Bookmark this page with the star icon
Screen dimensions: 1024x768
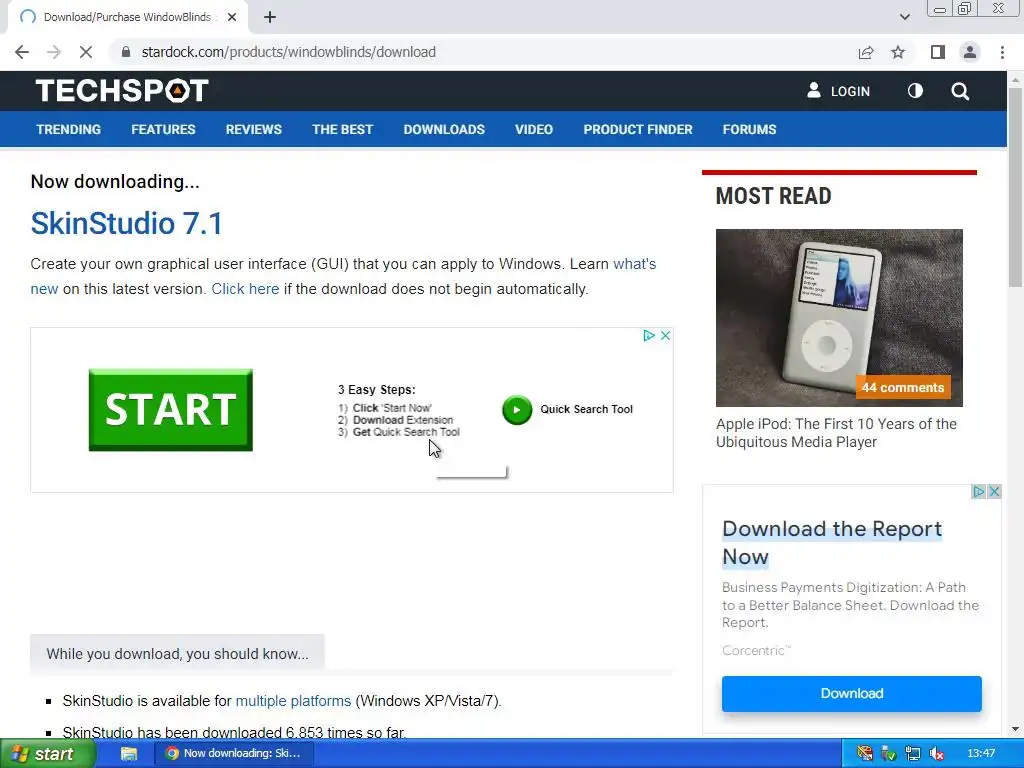pyautogui.click(x=898, y=52)
